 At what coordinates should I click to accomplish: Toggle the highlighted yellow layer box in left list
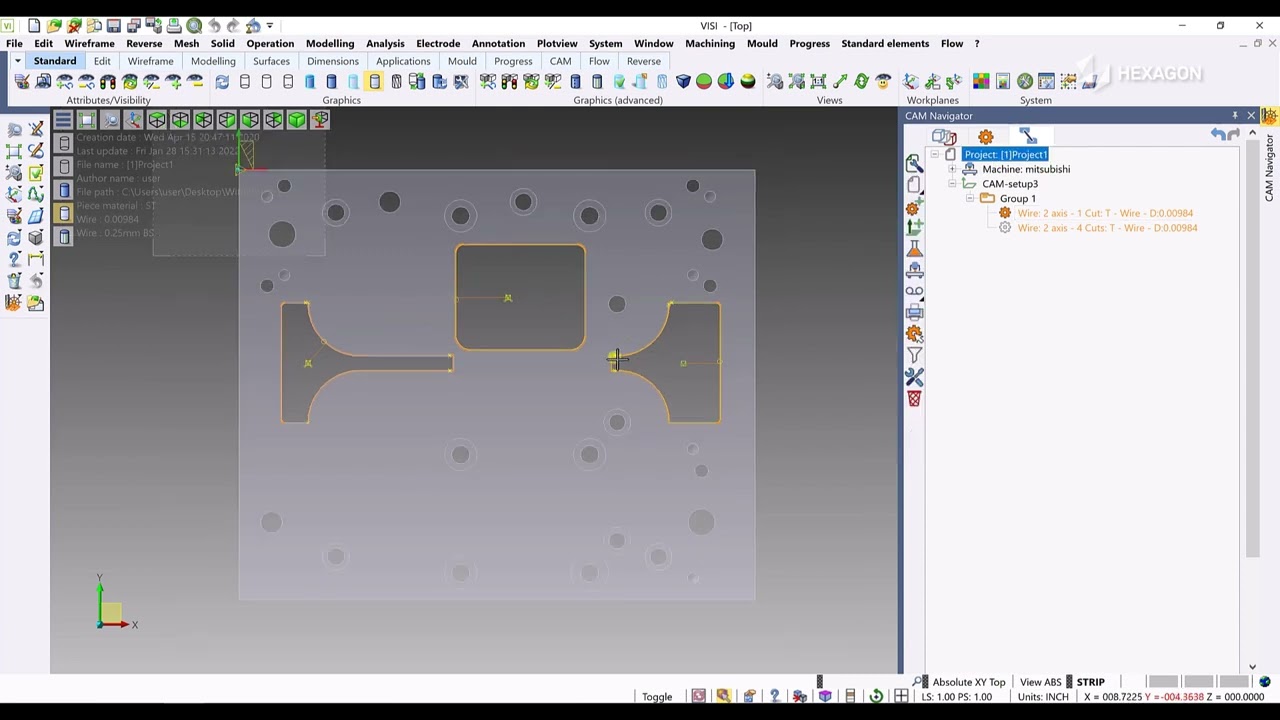(65, 213)
